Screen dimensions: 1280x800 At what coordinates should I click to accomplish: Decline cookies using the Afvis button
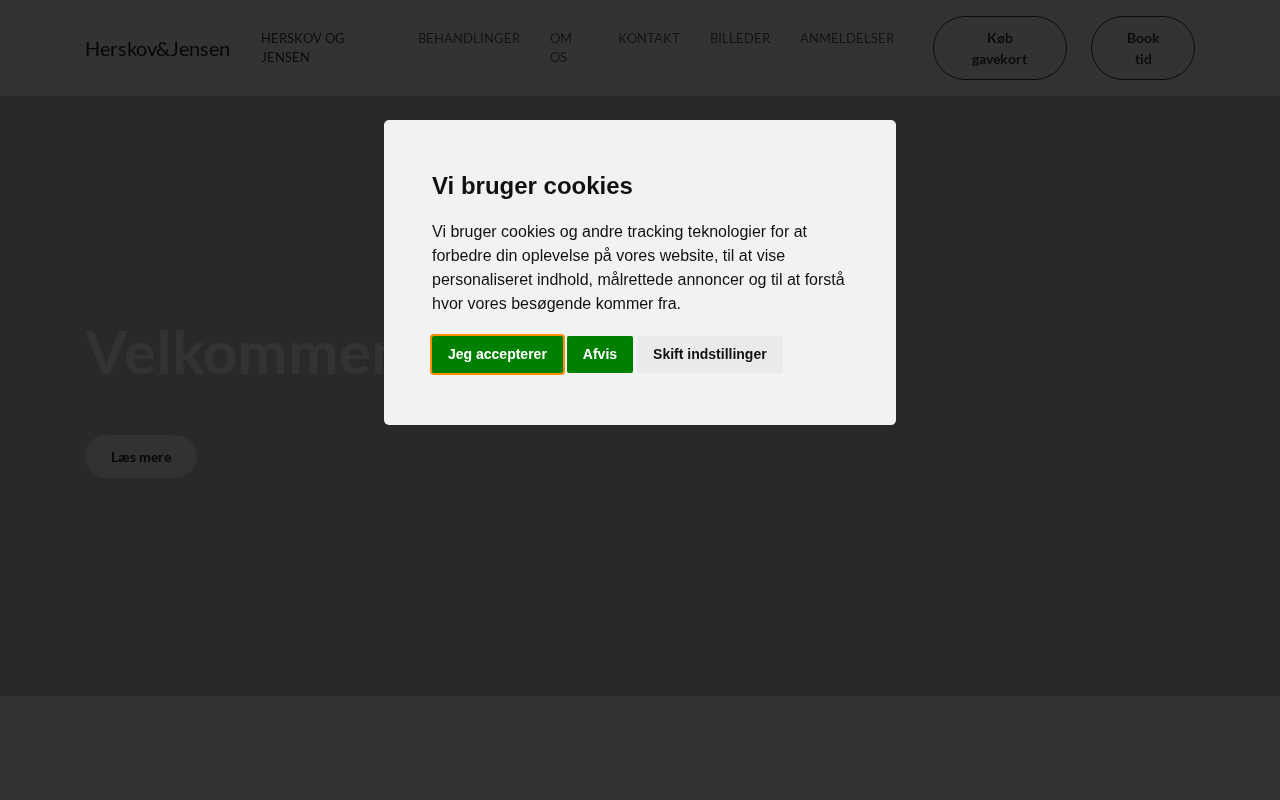click(600, 354)
